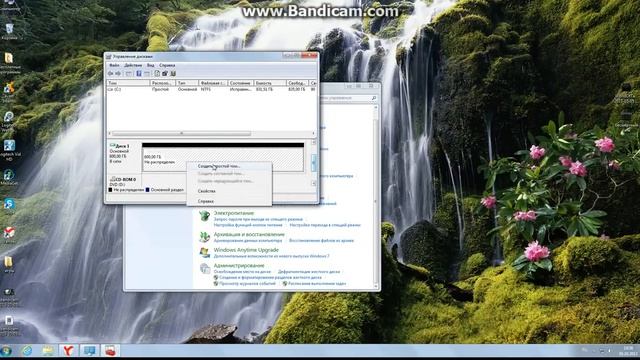Choose Справка in the context menu
The image size is (640, 360).
(x=229, y=201)
